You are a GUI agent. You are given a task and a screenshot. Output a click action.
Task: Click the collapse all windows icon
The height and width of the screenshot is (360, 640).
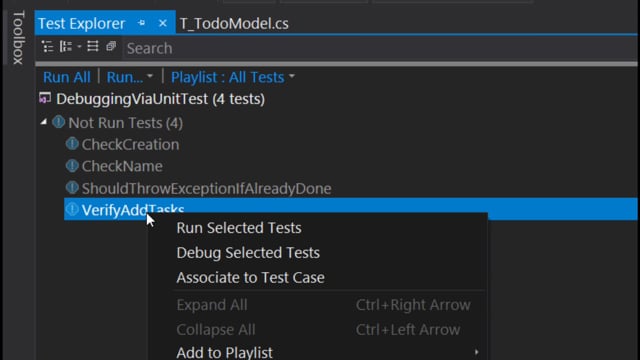pyautogui.click(x=111, y=47)
